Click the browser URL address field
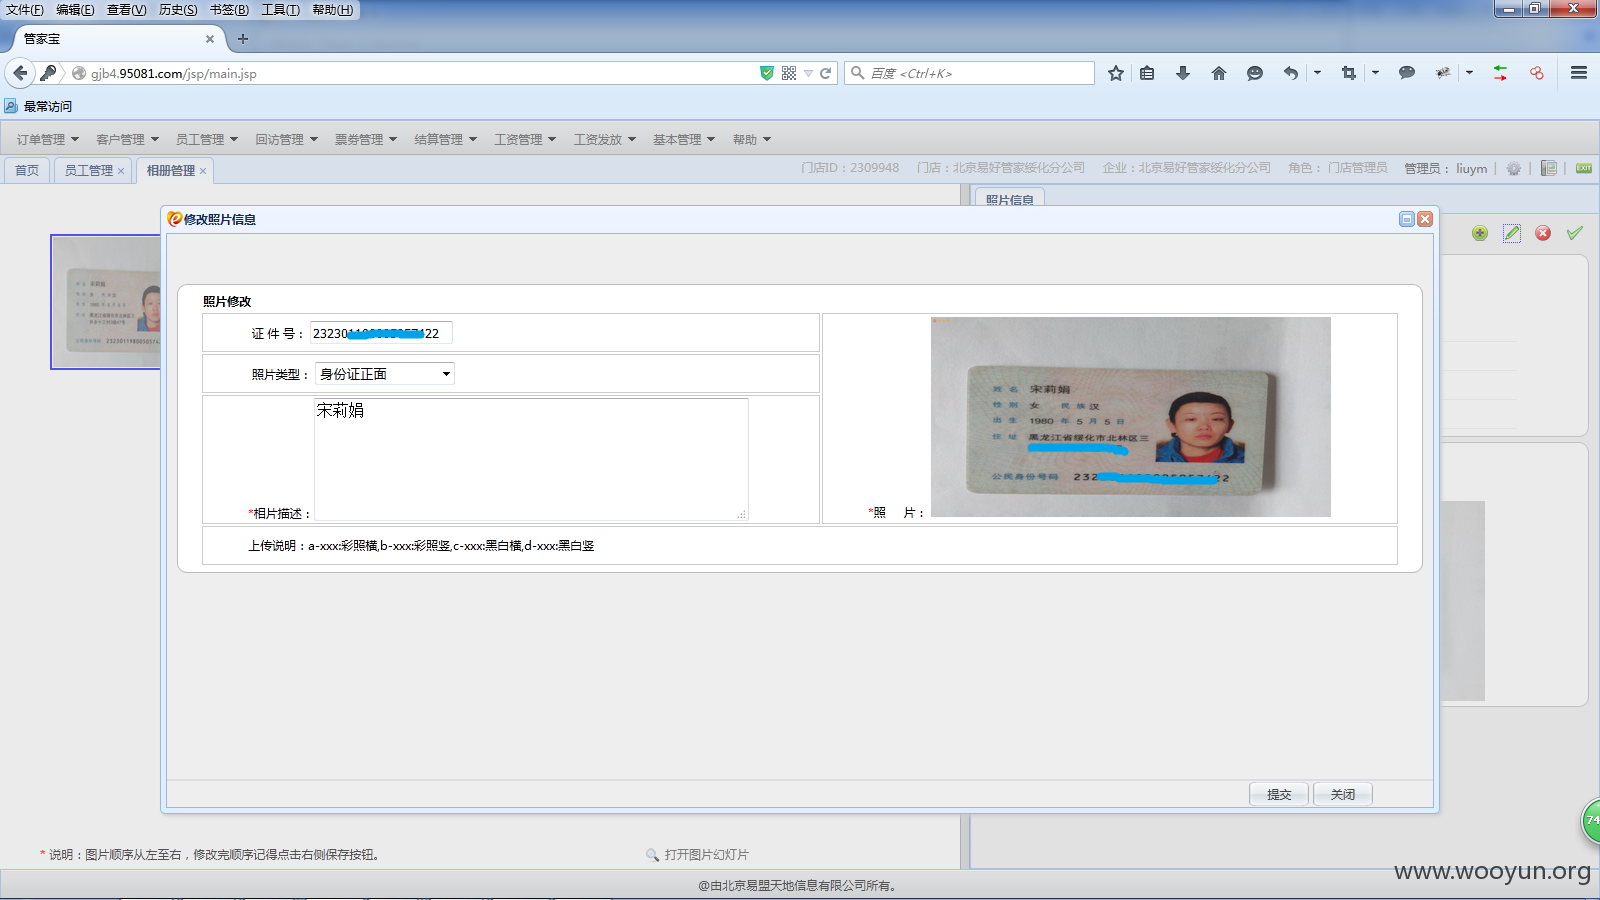 pyautogui.click(x=420, y=73)
